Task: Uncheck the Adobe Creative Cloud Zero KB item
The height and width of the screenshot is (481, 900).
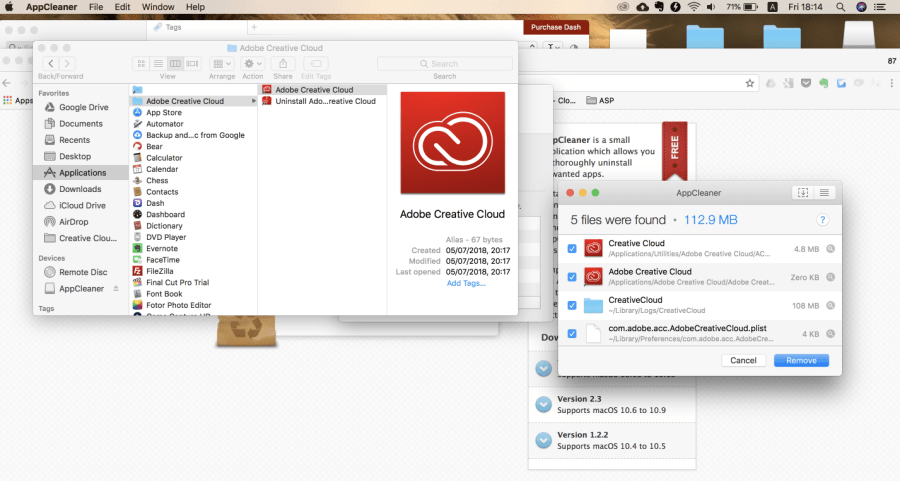Action: point(572,277)
